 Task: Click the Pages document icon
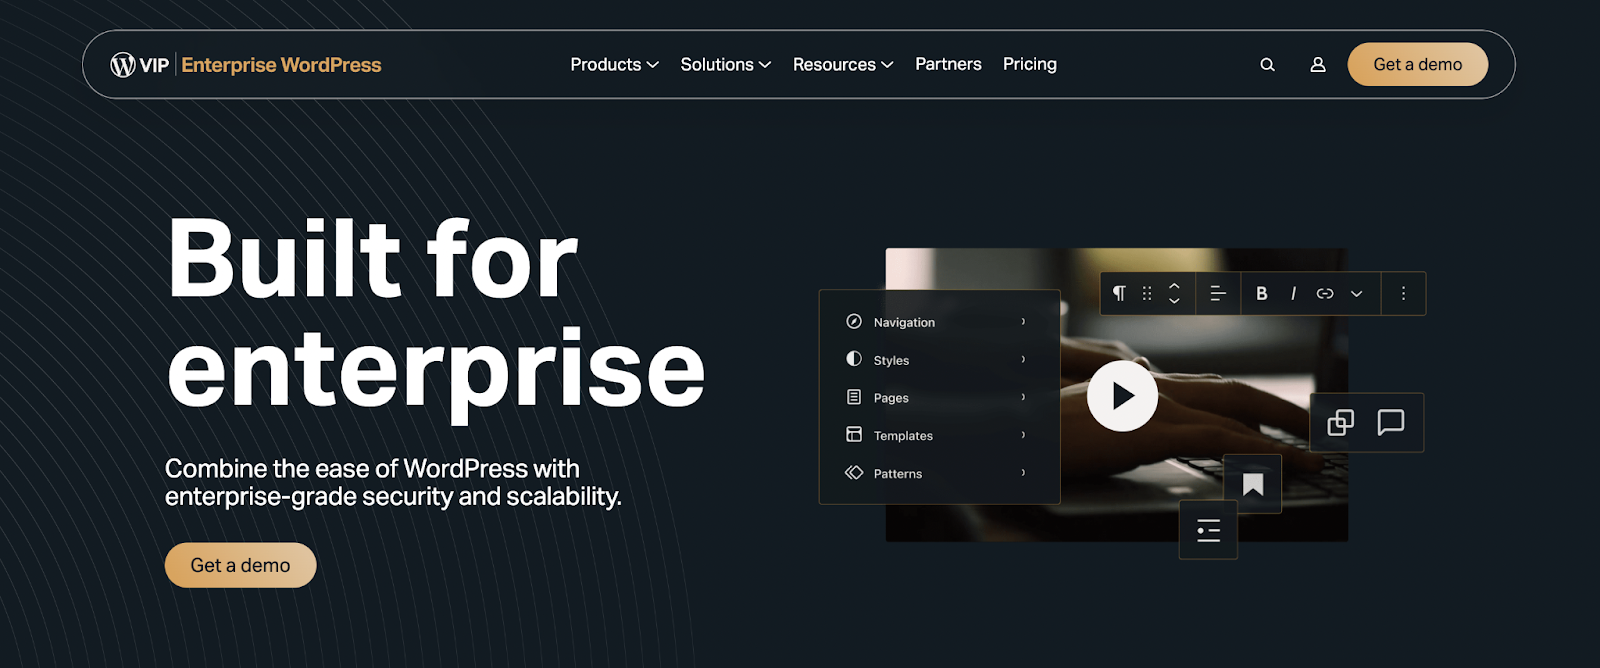pyautogui.click(x=854, y=397)
